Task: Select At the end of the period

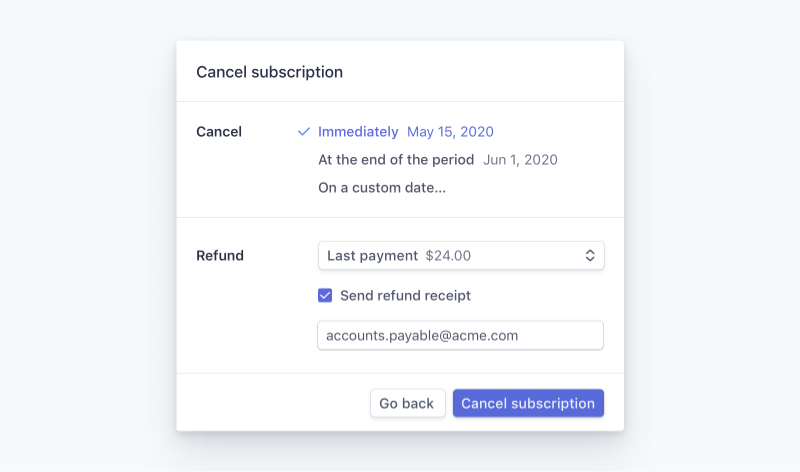Action: pos(396,160)
